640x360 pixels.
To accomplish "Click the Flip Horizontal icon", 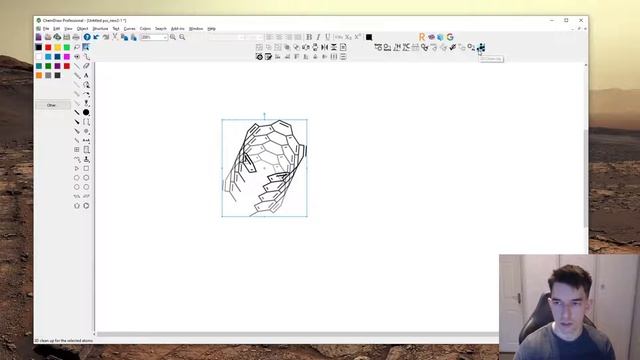I will click(324, 47).
